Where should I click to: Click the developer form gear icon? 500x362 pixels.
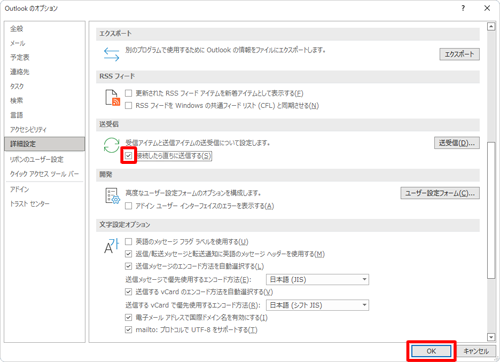(x=112, y=196)
